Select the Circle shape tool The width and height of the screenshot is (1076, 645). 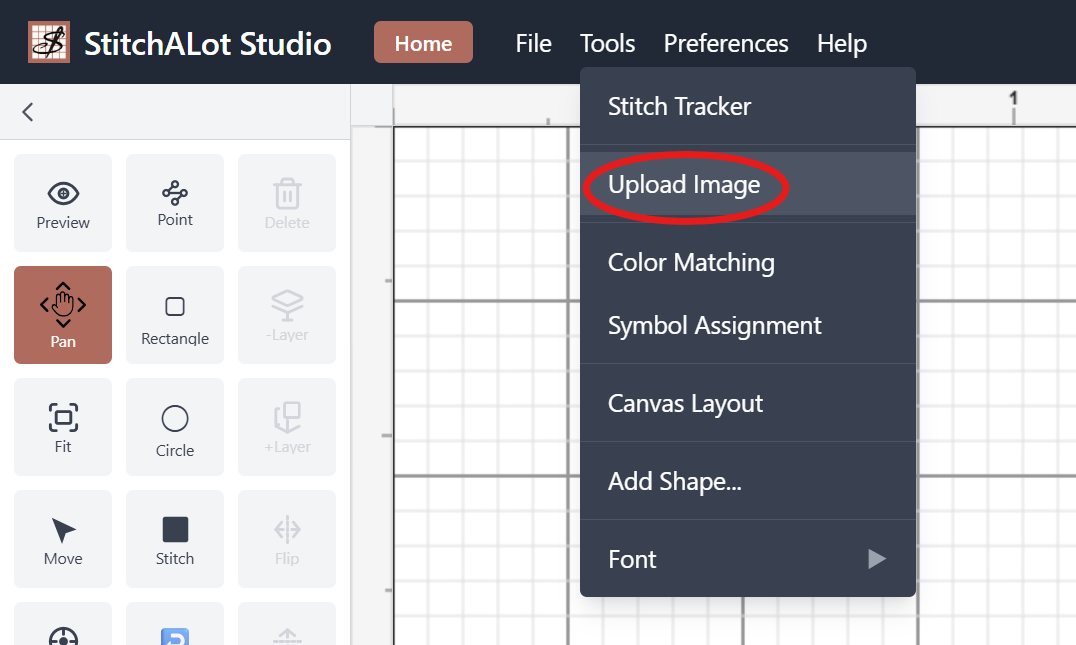pos(175,427)
